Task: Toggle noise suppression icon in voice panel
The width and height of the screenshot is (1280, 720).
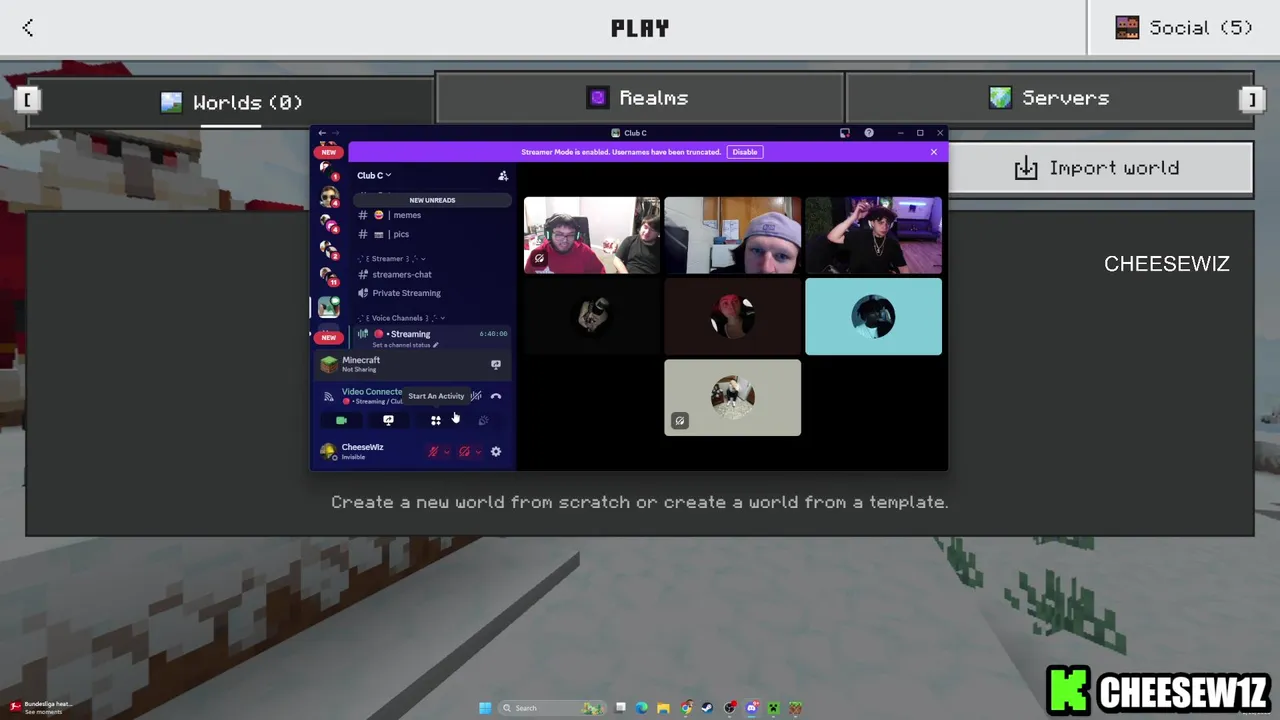Action: point(476,396)
